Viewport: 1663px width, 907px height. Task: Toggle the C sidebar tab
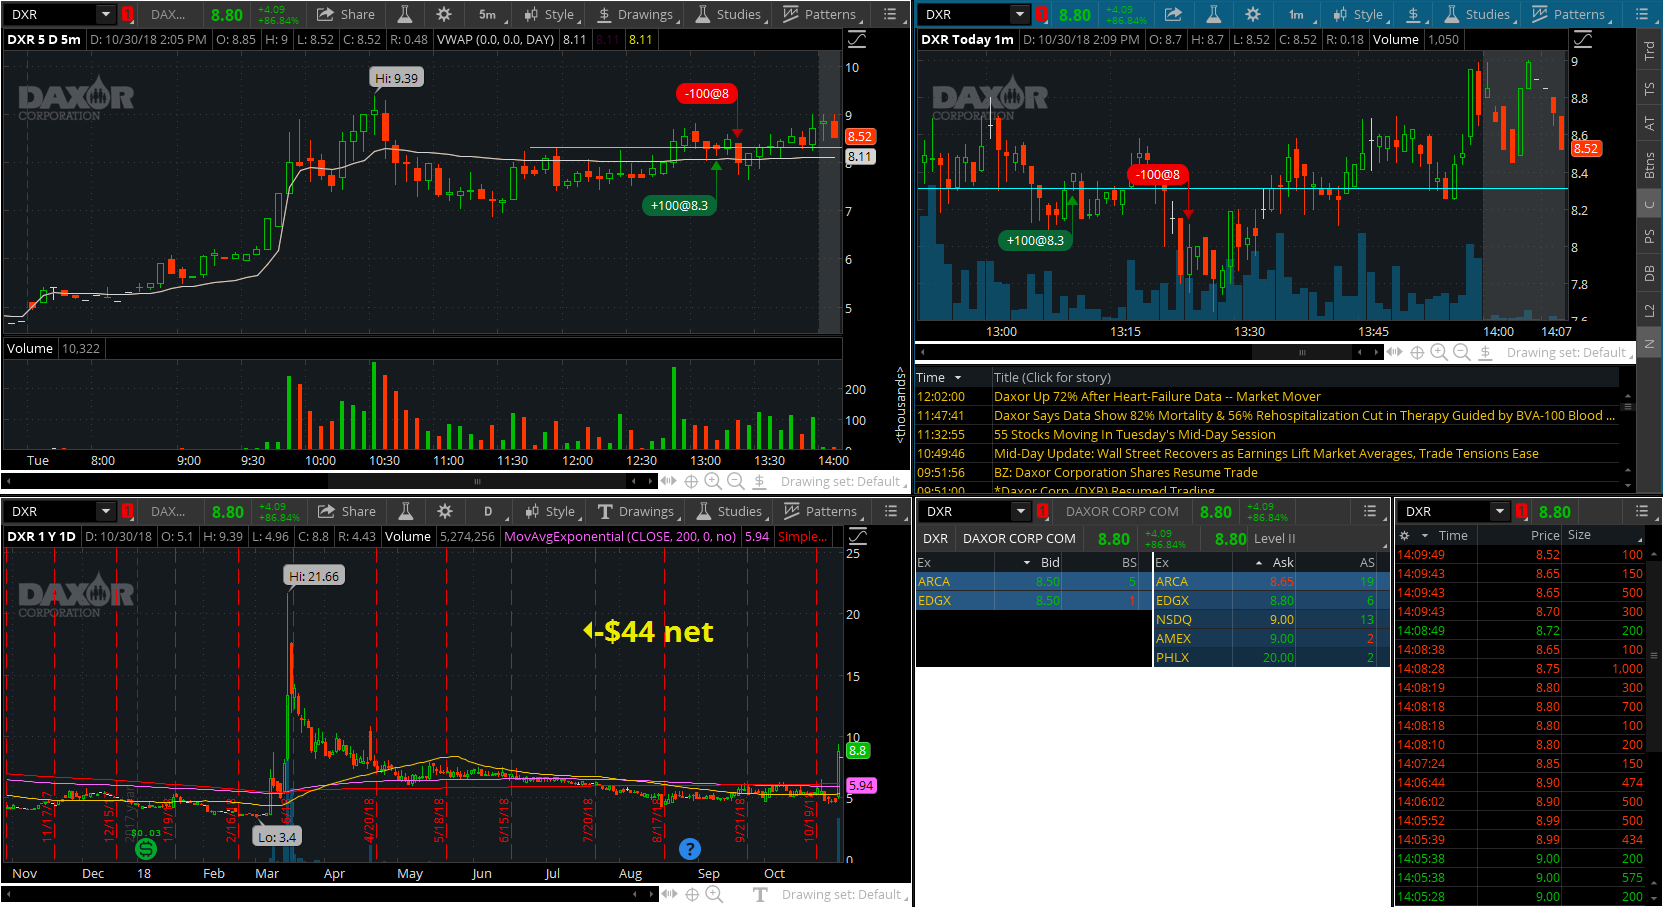pos(1649,204)
